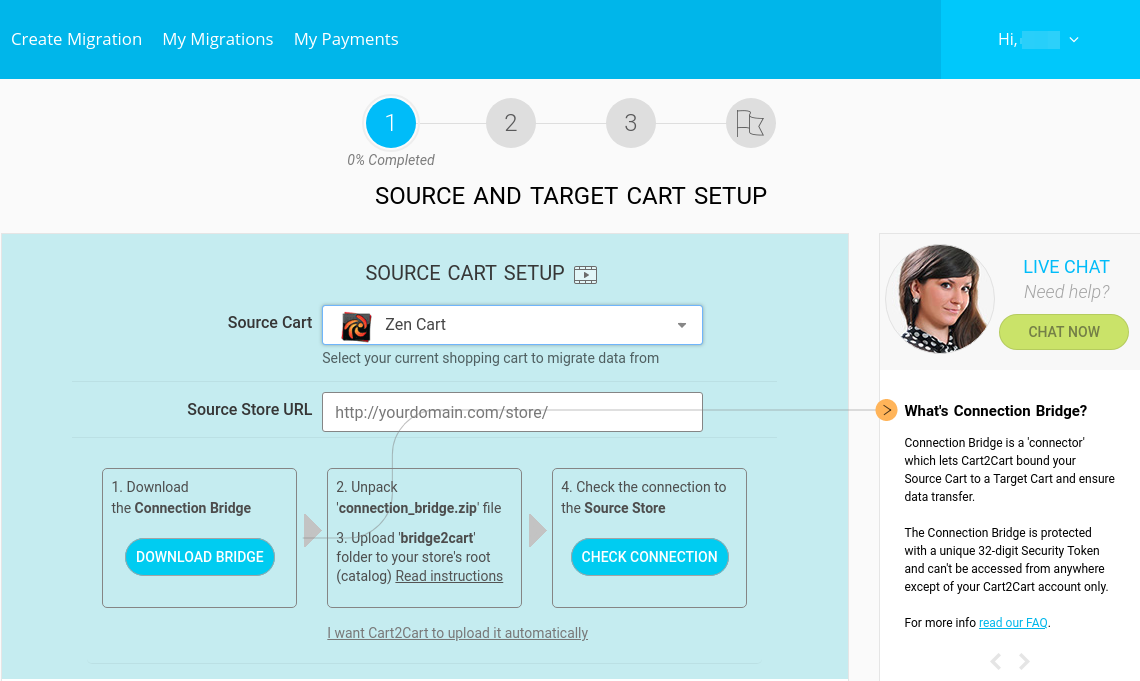Click the Zen Cart logo in selector
Image resolution: width=1140 pixels, height=681 pixels.
(357, 326)
